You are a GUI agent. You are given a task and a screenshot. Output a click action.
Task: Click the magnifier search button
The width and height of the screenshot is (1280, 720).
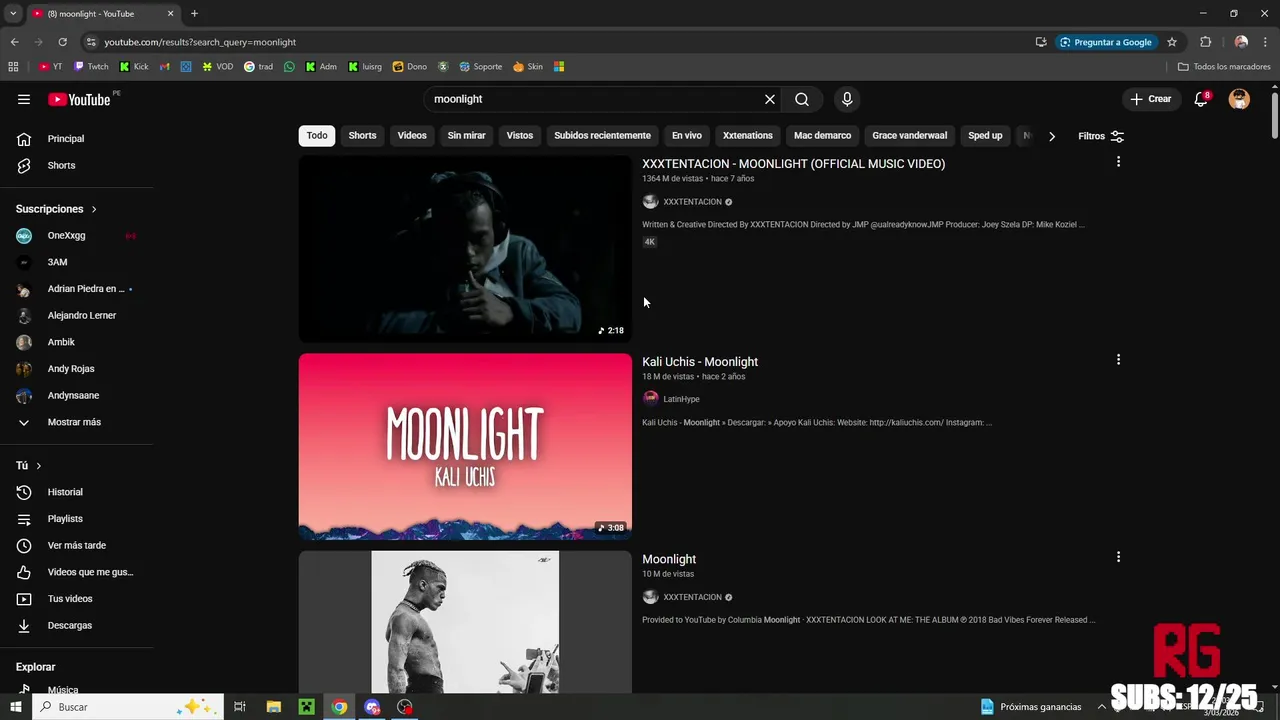click(x=802, y=99)
